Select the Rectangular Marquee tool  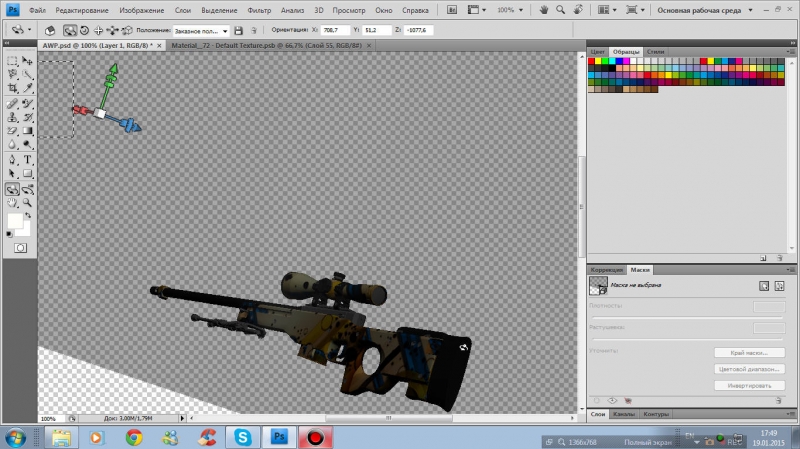[12, 61]
